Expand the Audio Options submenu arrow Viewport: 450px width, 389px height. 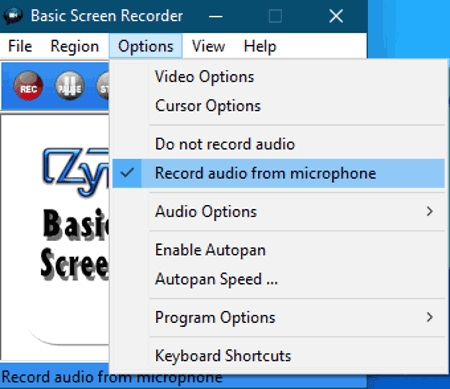tap(430, 211)
